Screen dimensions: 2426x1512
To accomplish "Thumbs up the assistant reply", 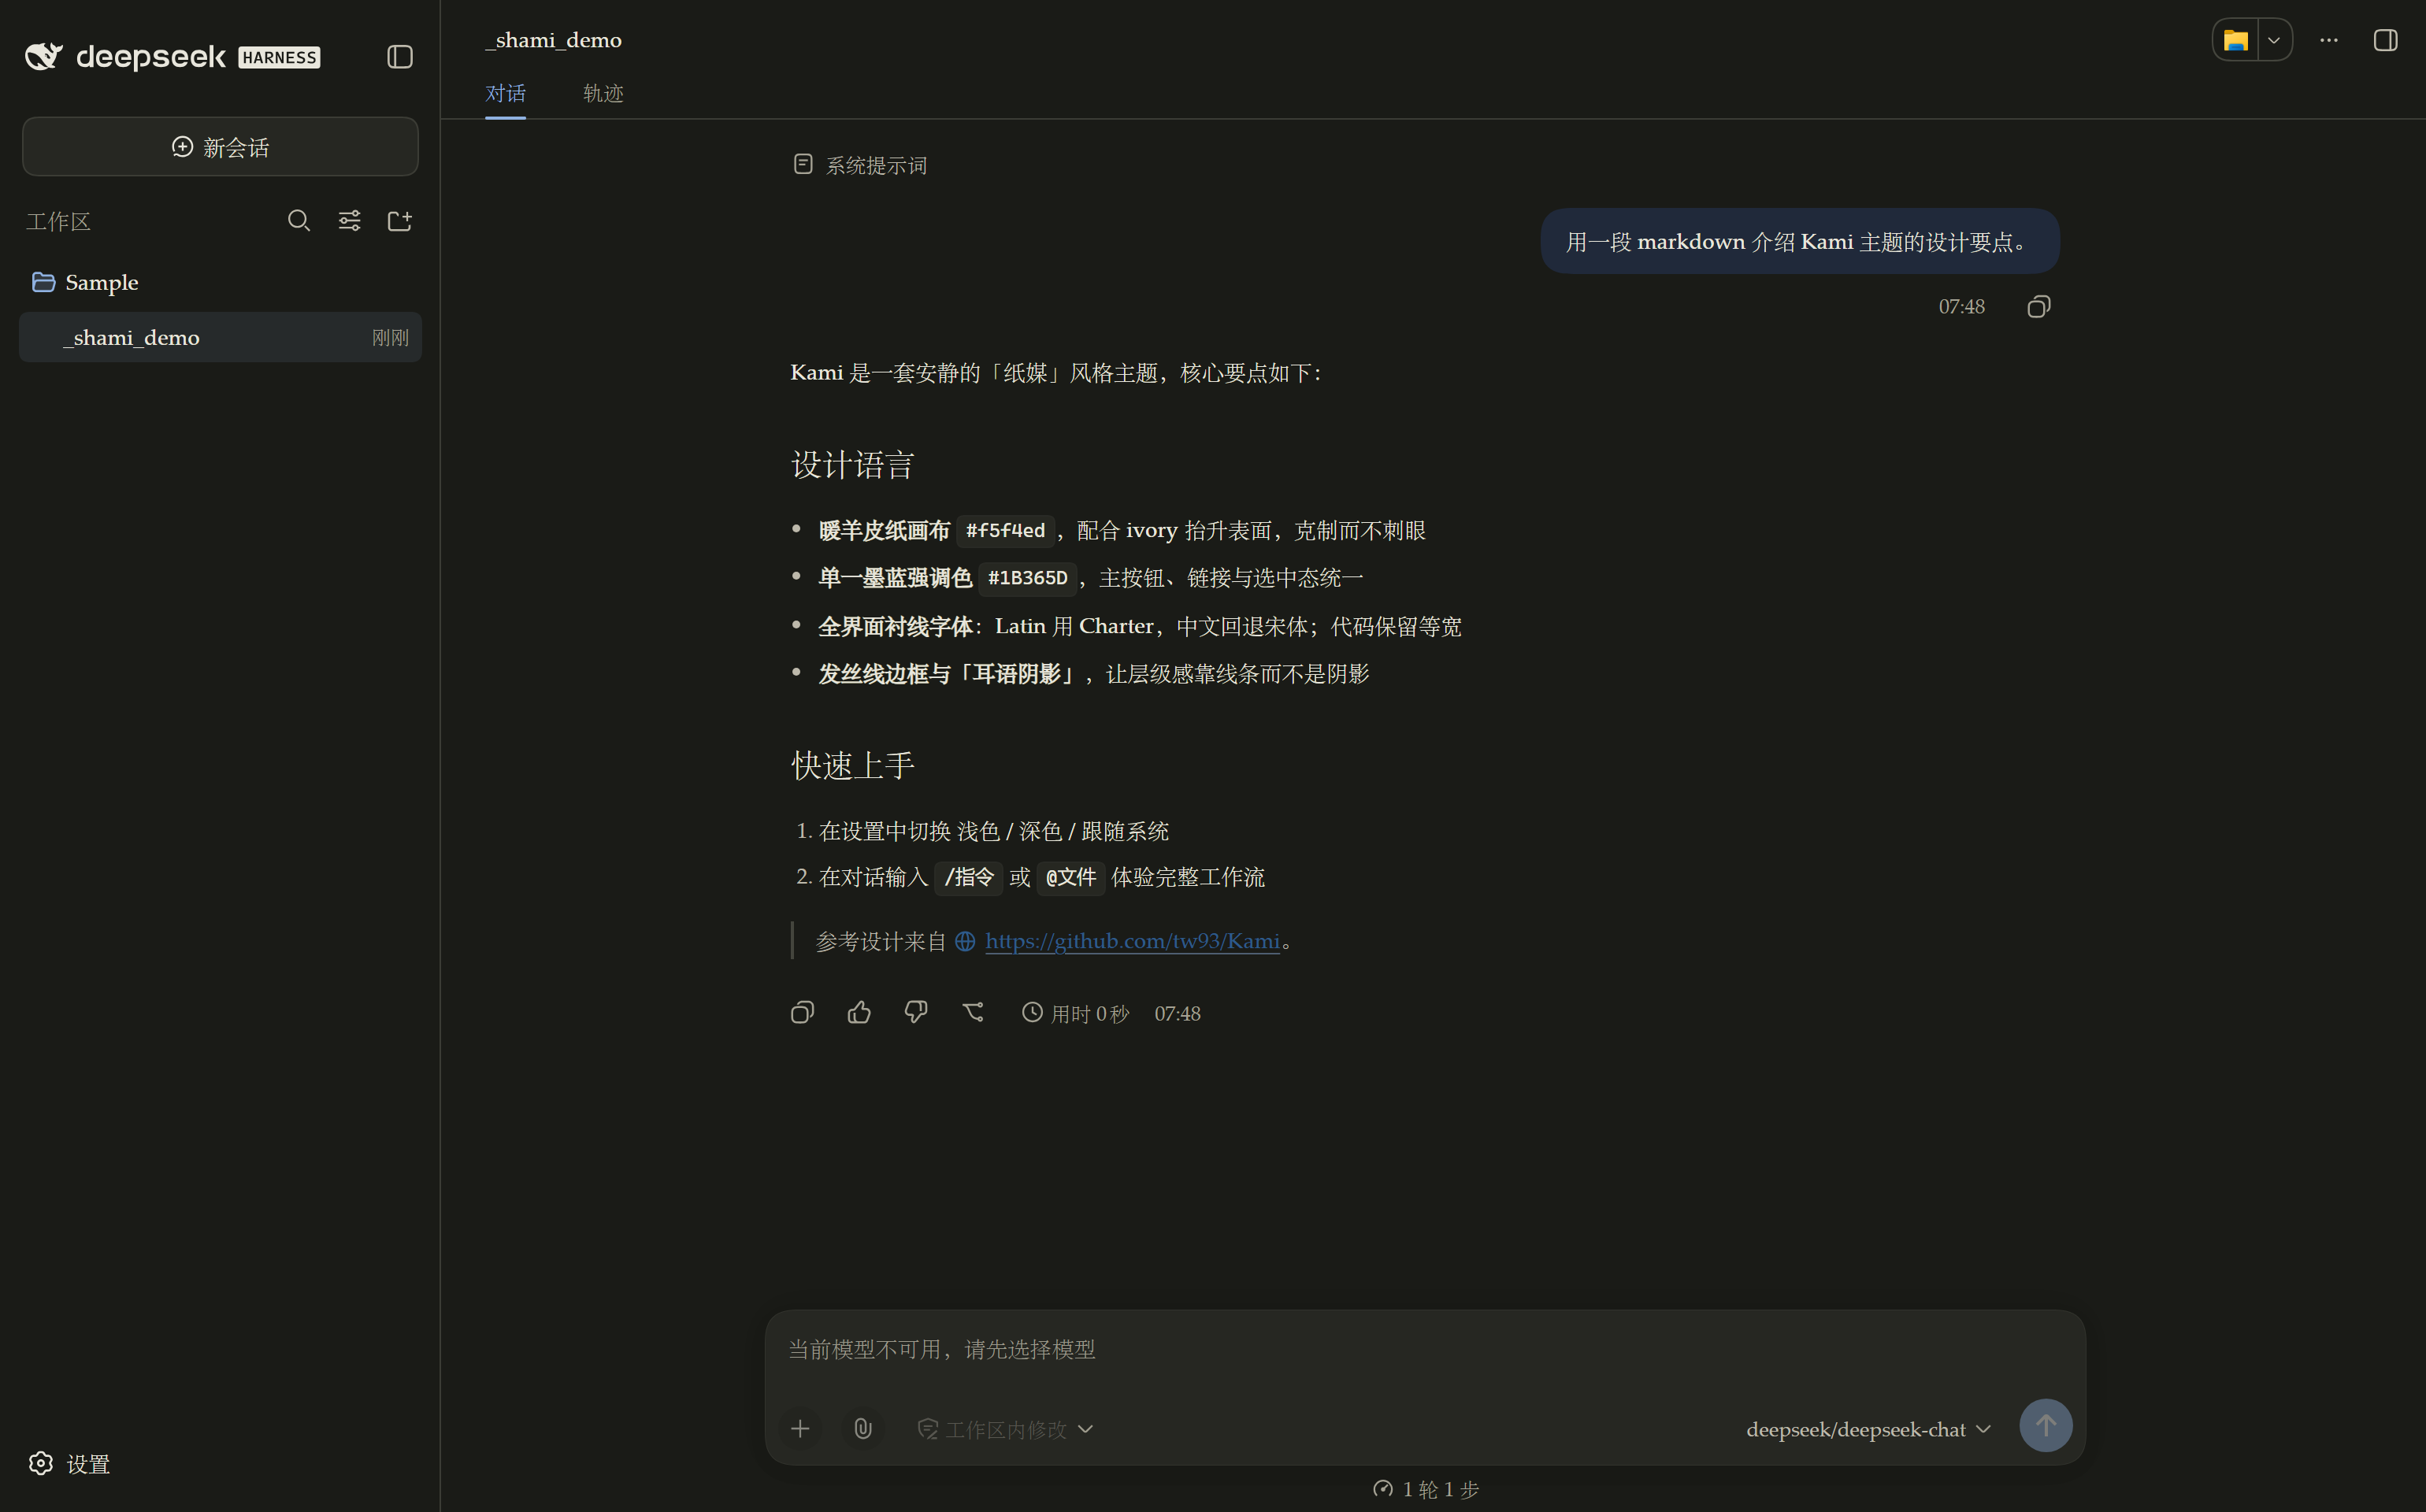I will click(x=859, y=1013).
